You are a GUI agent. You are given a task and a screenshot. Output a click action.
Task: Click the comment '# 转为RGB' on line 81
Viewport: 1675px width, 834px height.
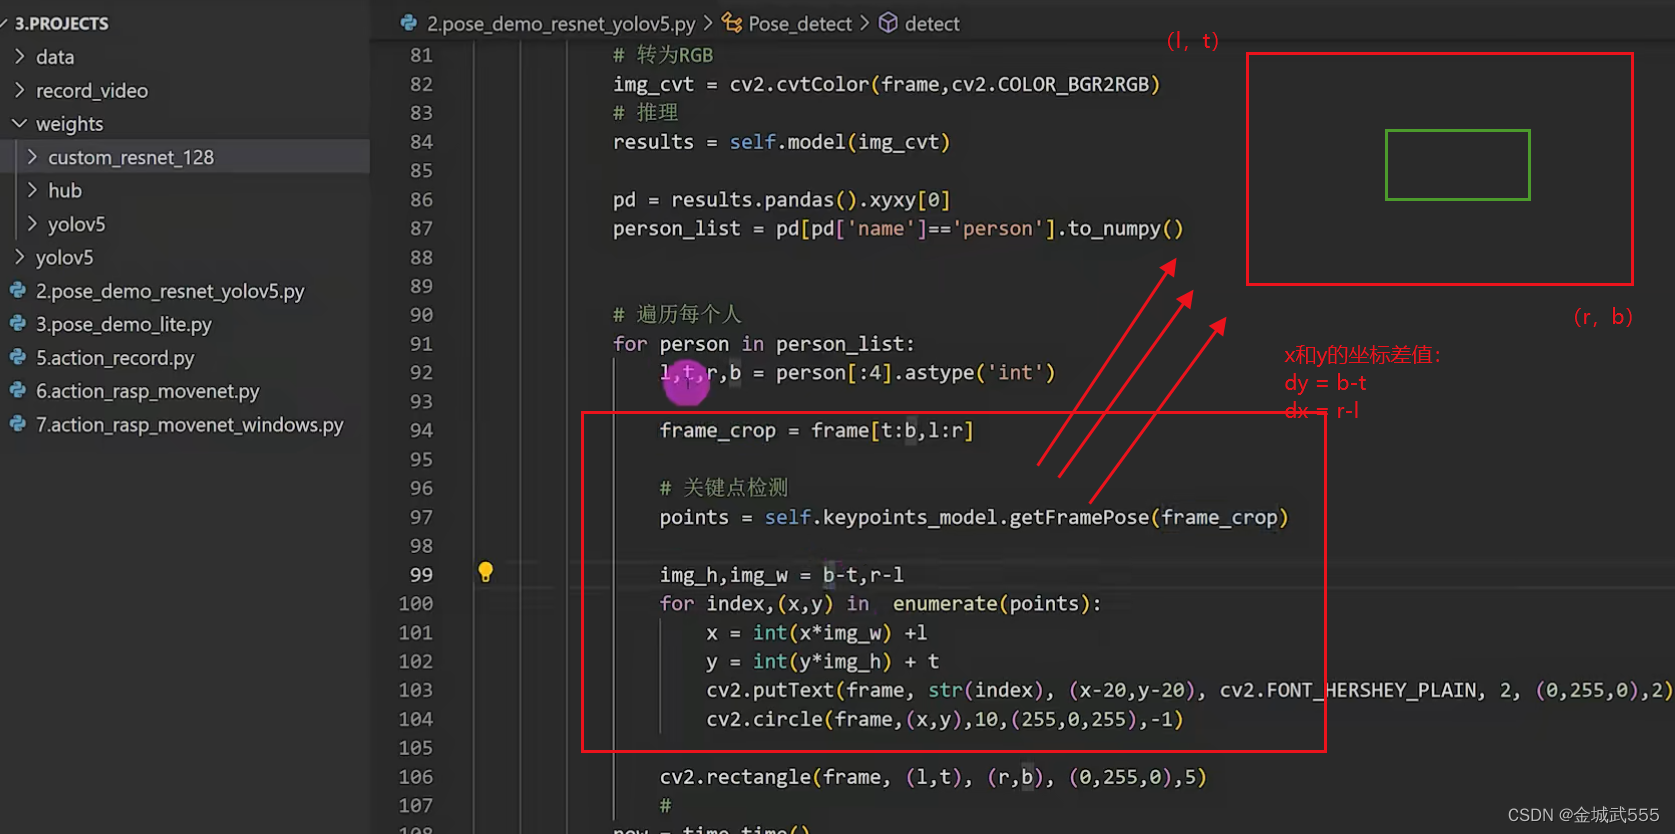point(663,55)
